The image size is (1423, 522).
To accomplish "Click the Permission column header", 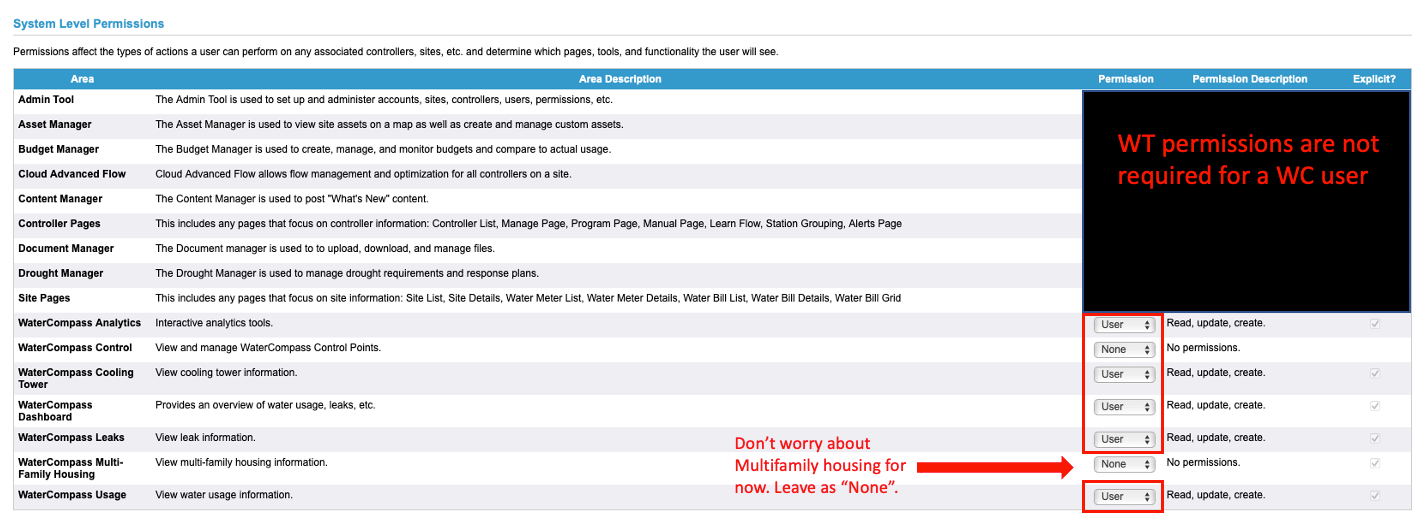I will coord(1125,79).
